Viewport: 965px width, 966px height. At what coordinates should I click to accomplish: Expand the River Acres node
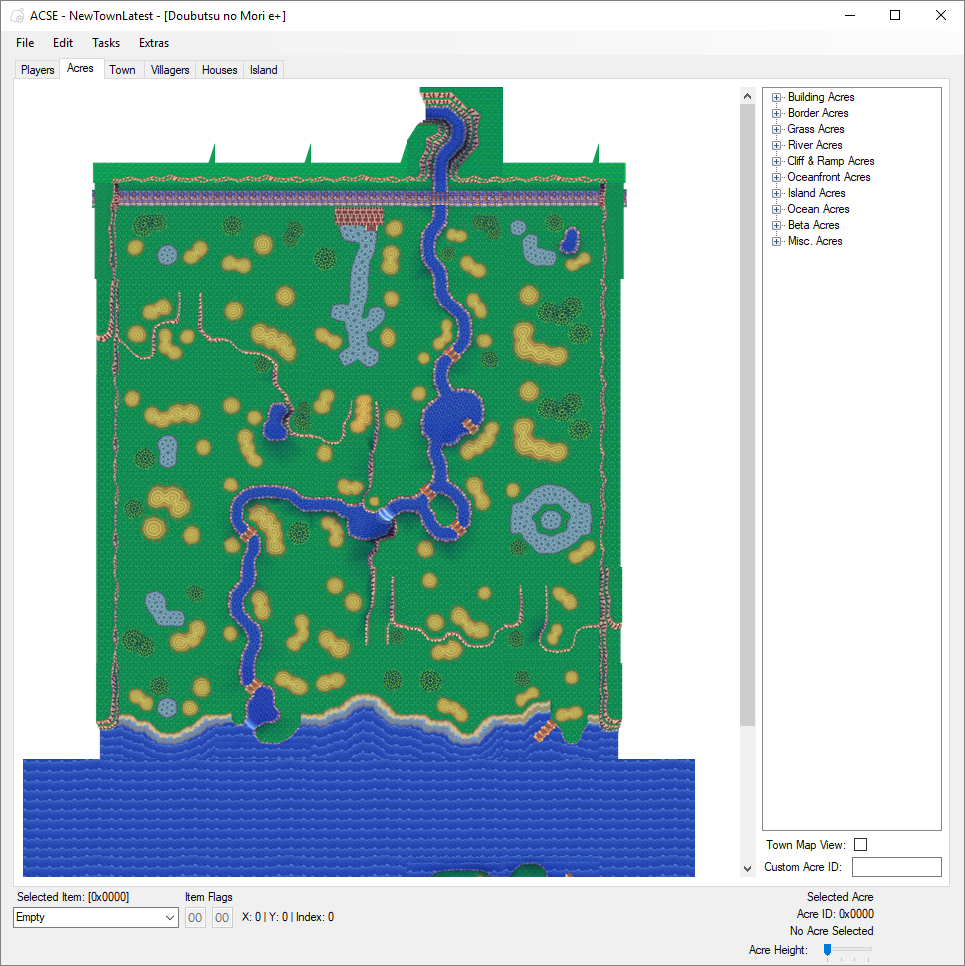click(x=776, y=145)
